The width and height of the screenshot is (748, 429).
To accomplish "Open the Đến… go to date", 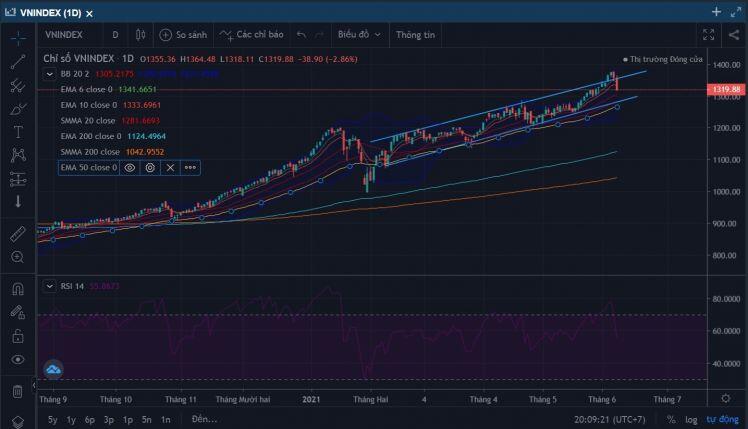I will (204, 419).
